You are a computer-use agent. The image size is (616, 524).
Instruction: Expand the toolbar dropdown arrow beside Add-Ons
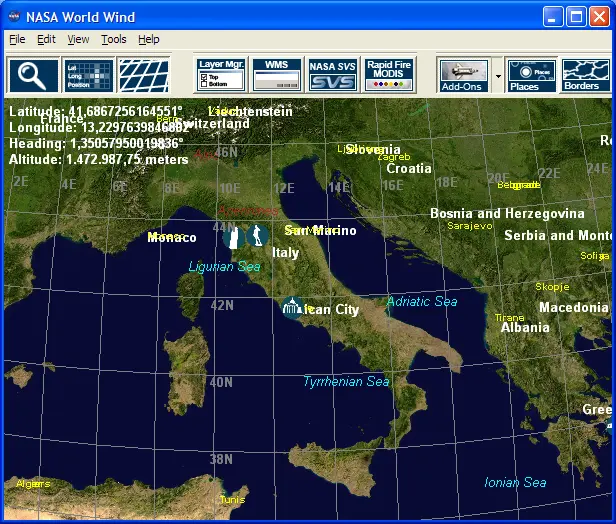tap(498, 76)
